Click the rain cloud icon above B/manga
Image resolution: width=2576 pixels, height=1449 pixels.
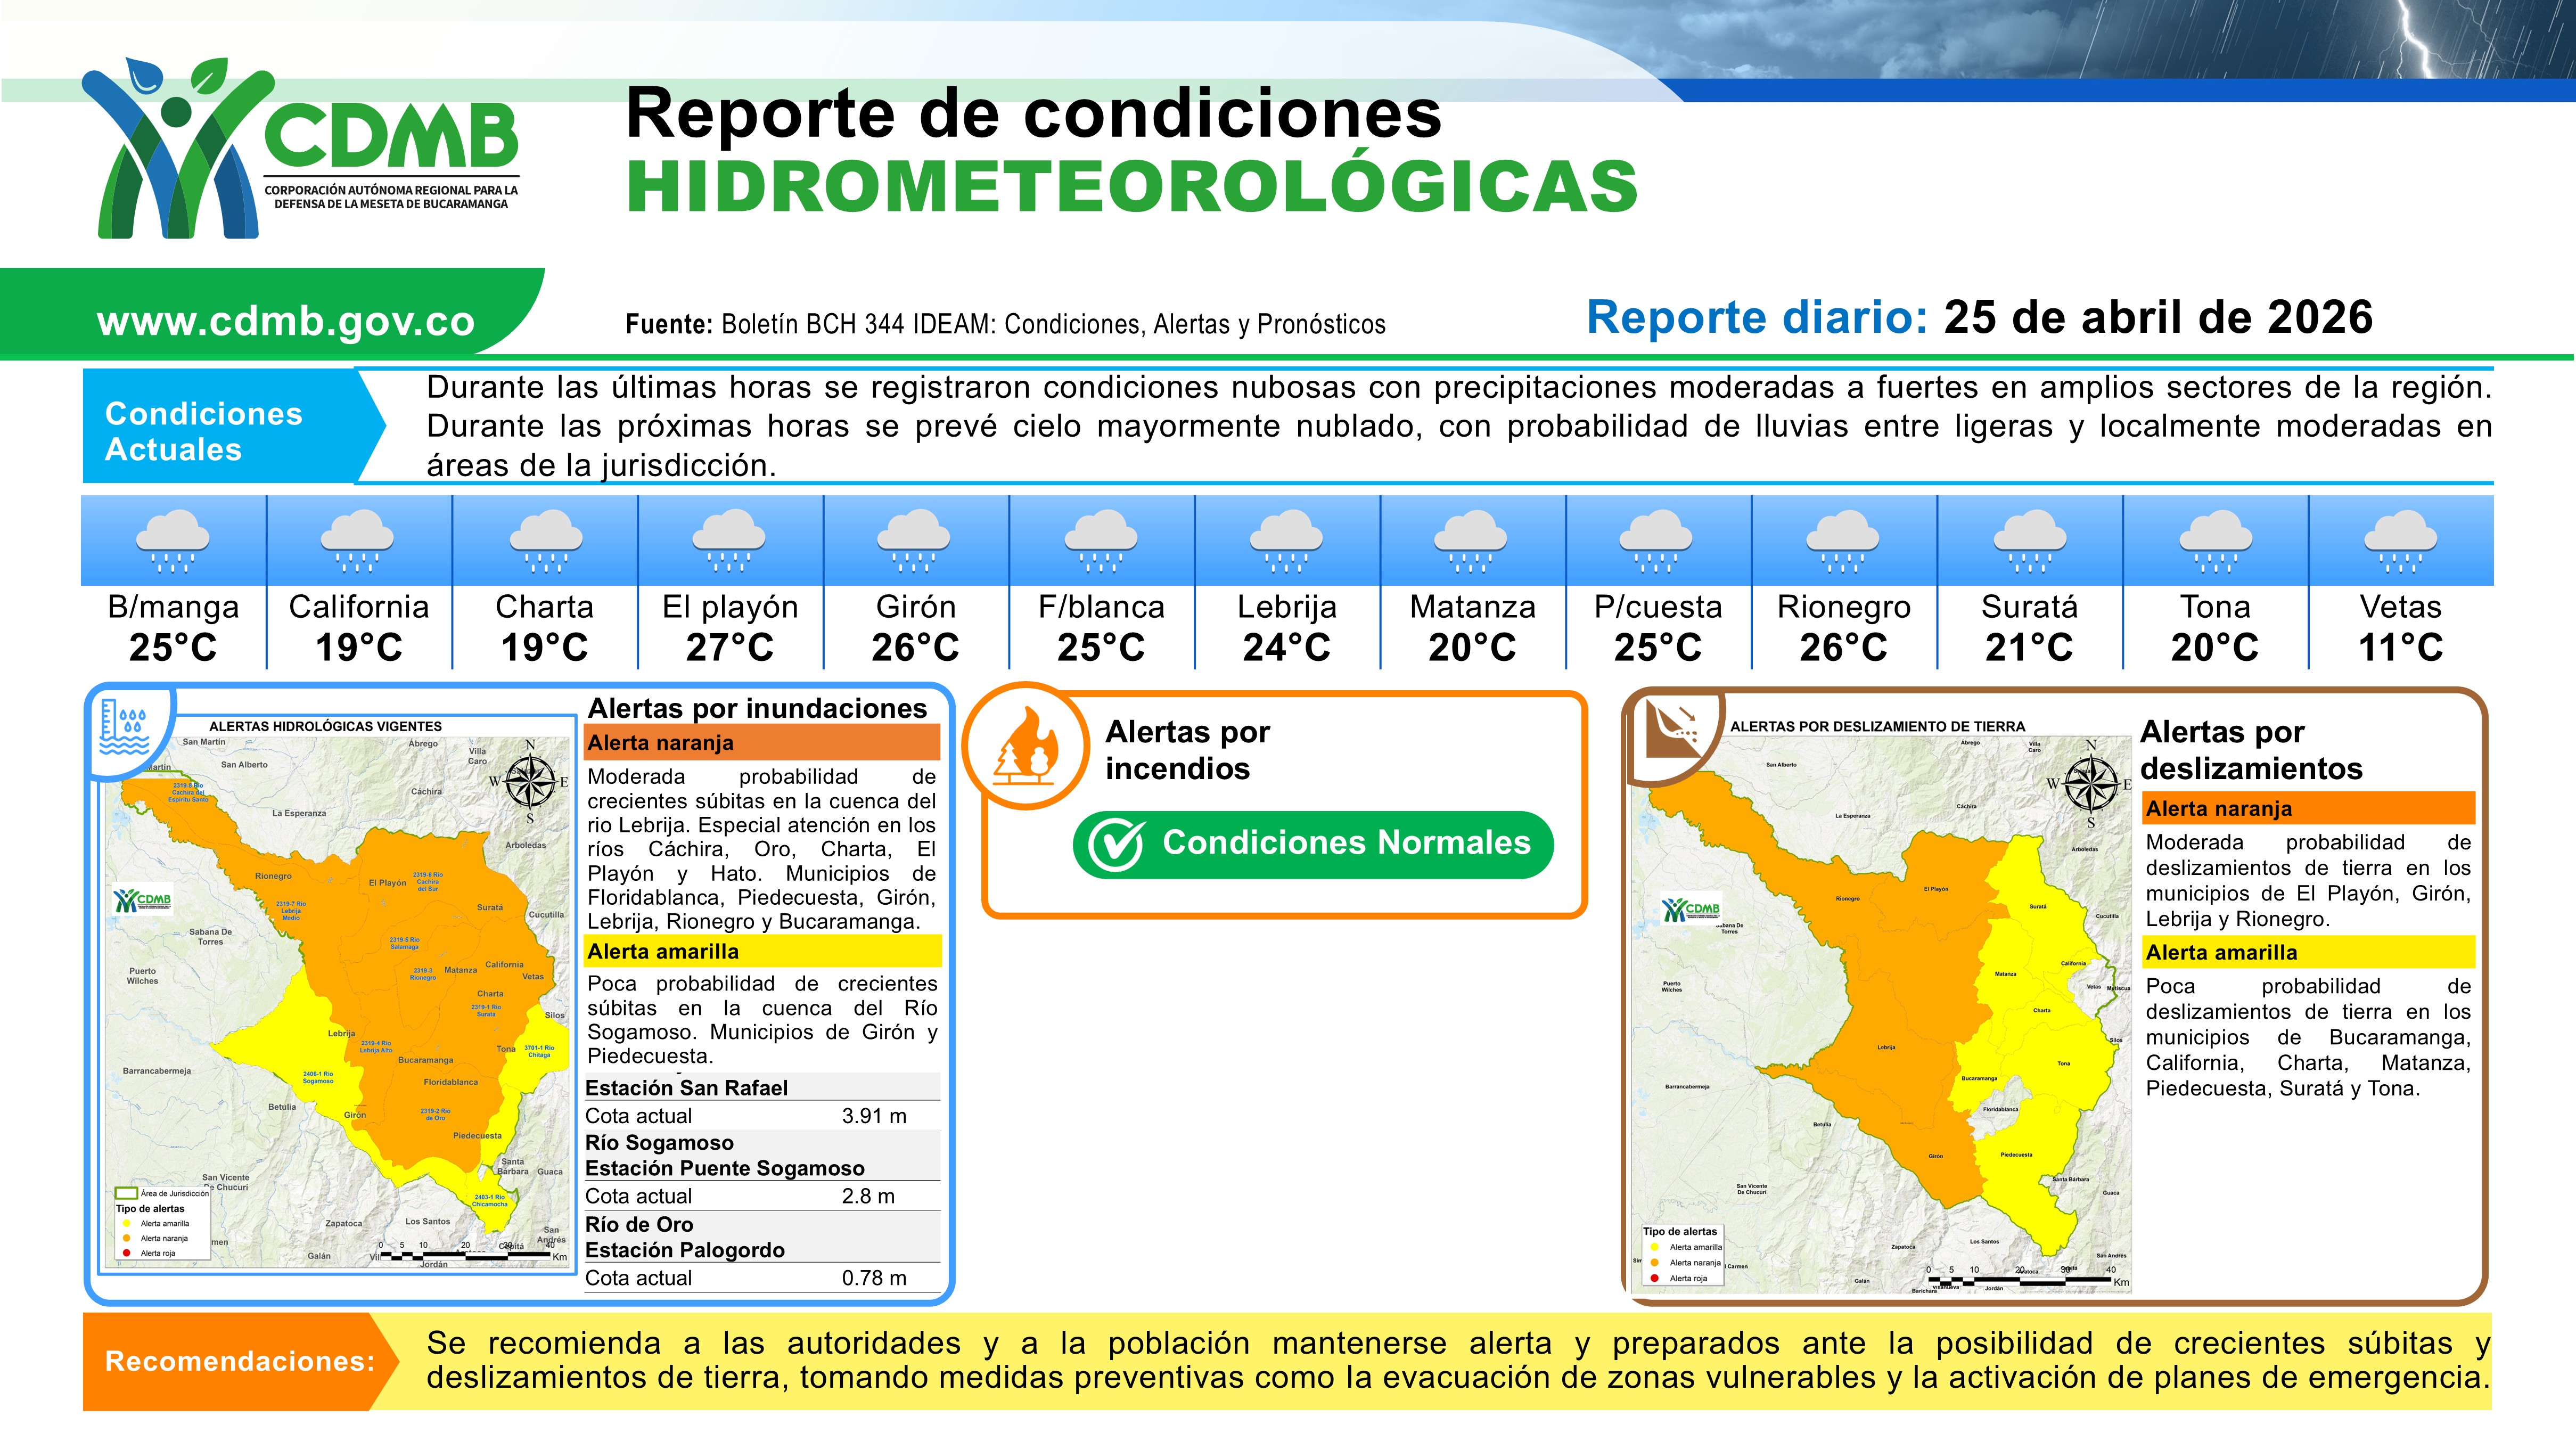tap(173, 541)
